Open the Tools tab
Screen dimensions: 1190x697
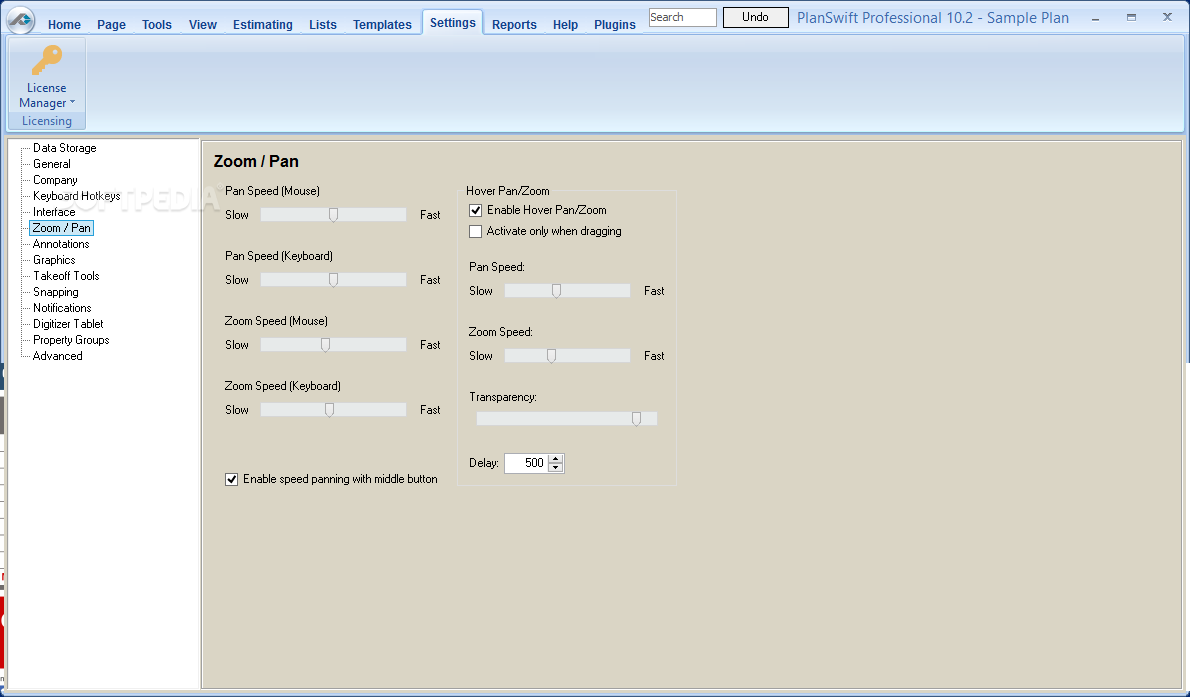[157, 24]
